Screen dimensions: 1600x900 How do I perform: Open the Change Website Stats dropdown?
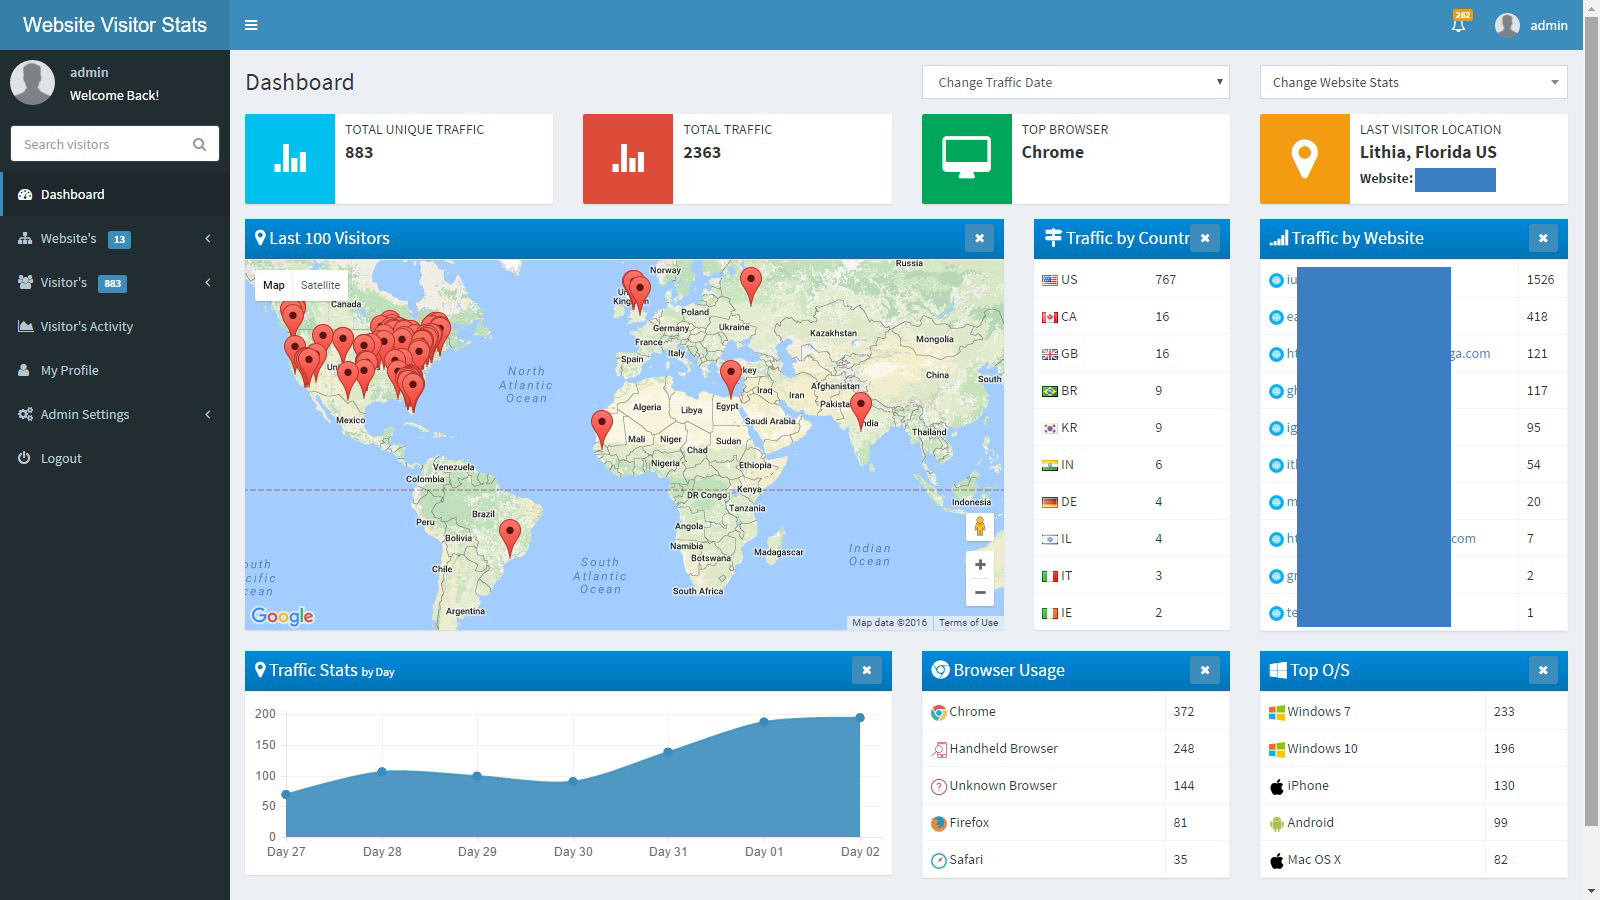[x=1413, y=82]
